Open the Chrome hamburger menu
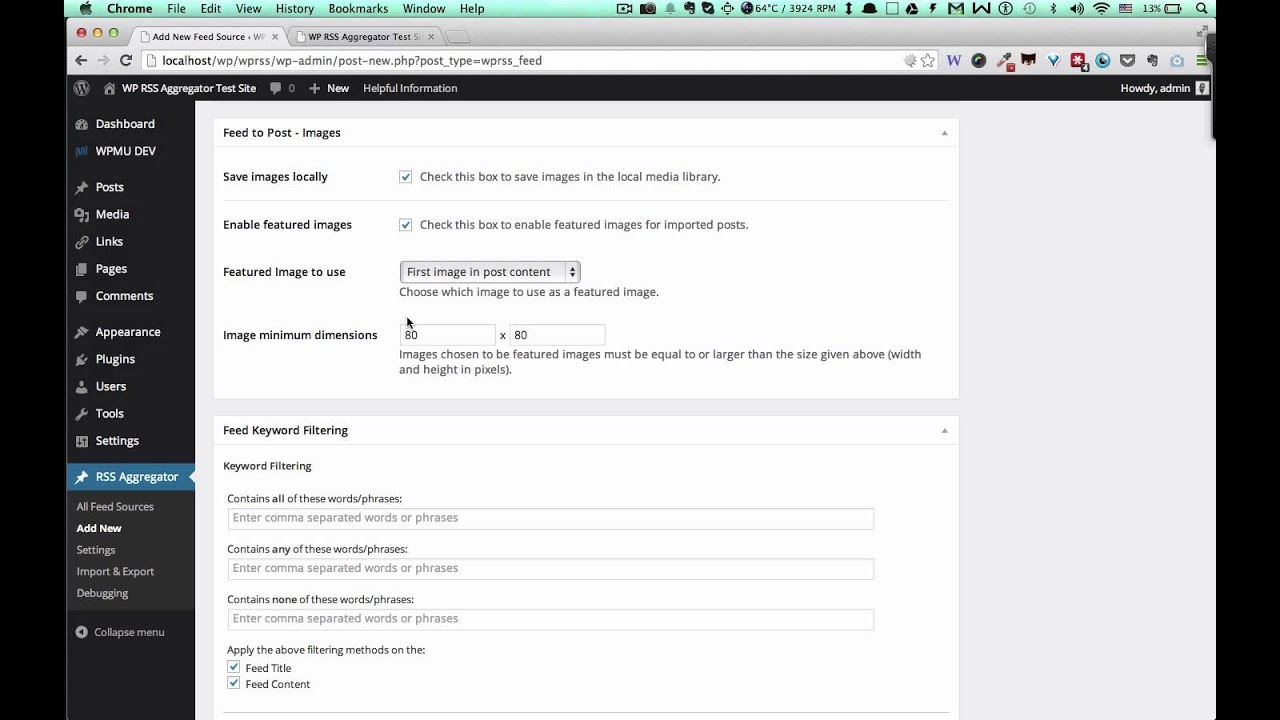The width and height of the screenshot is (1280, 720). point(1202,61)
